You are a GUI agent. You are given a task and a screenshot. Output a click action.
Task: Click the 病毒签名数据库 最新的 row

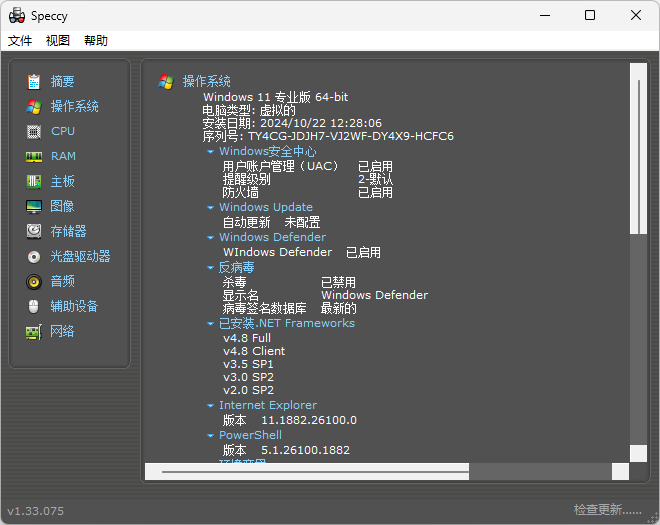(290, 309)
